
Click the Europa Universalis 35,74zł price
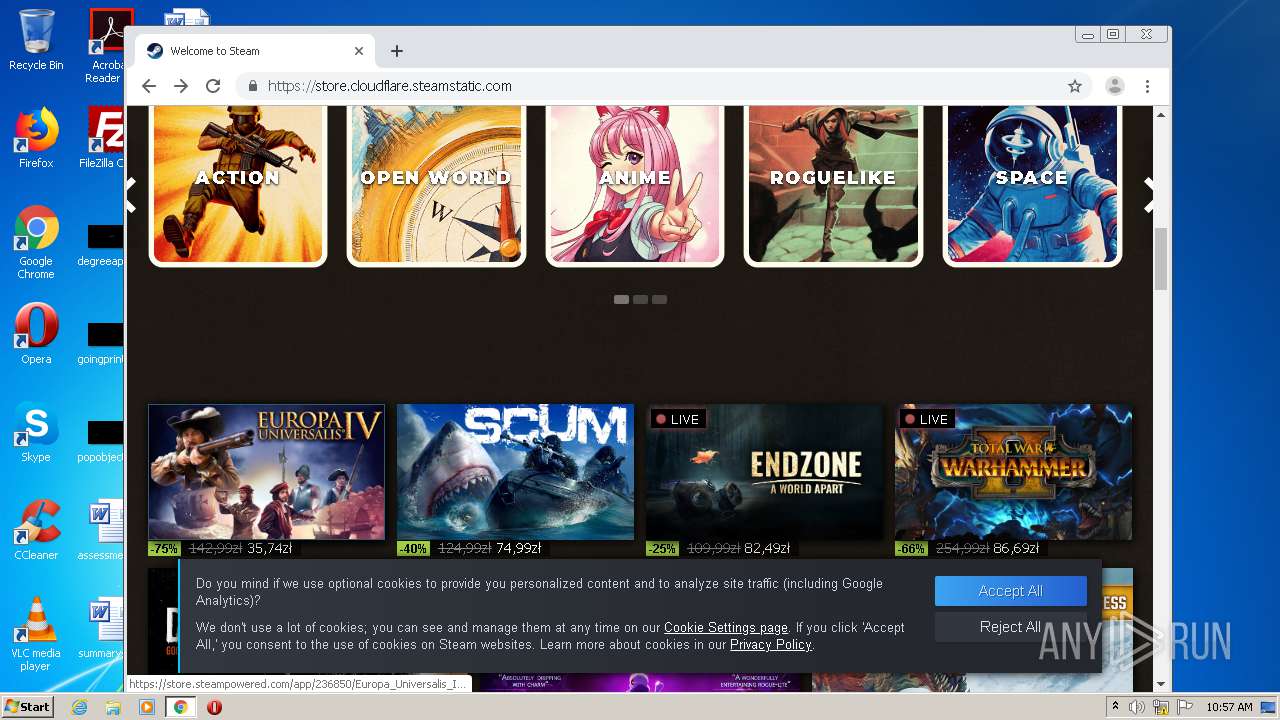tap(269, 548)
